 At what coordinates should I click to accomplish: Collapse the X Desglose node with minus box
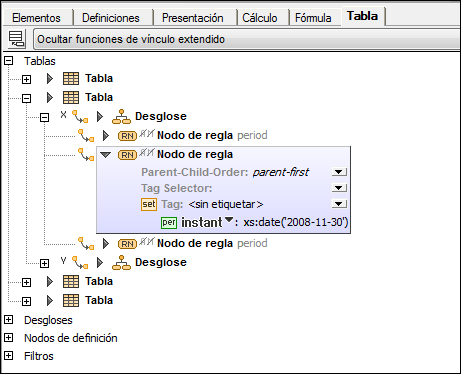[x=44, y=117]
